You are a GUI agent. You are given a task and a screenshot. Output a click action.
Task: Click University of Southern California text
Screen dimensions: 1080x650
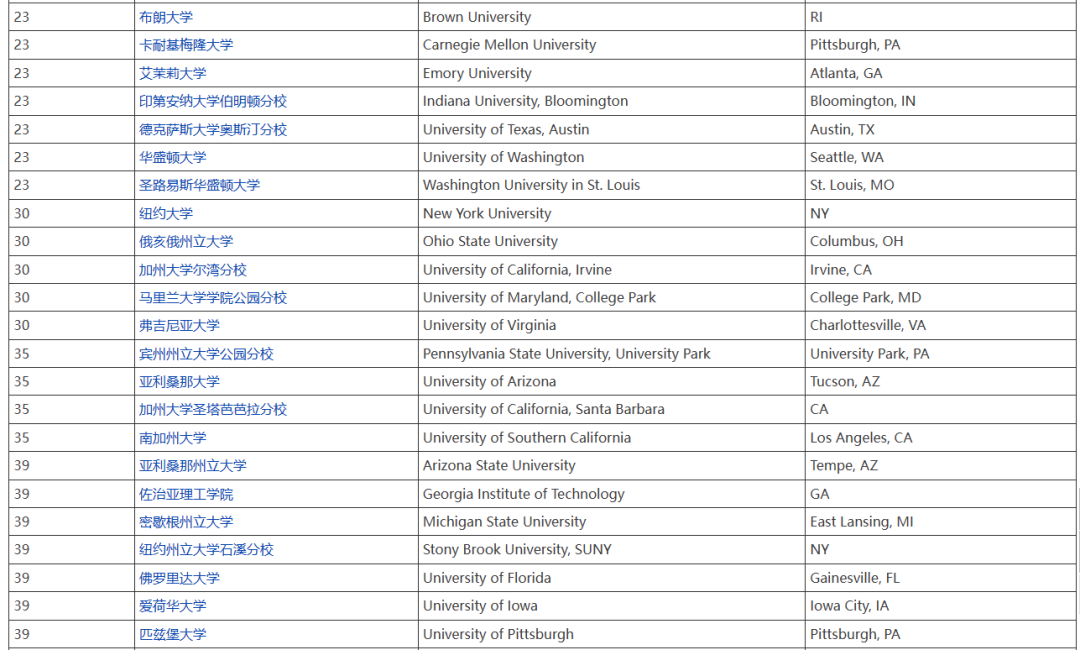527,438
